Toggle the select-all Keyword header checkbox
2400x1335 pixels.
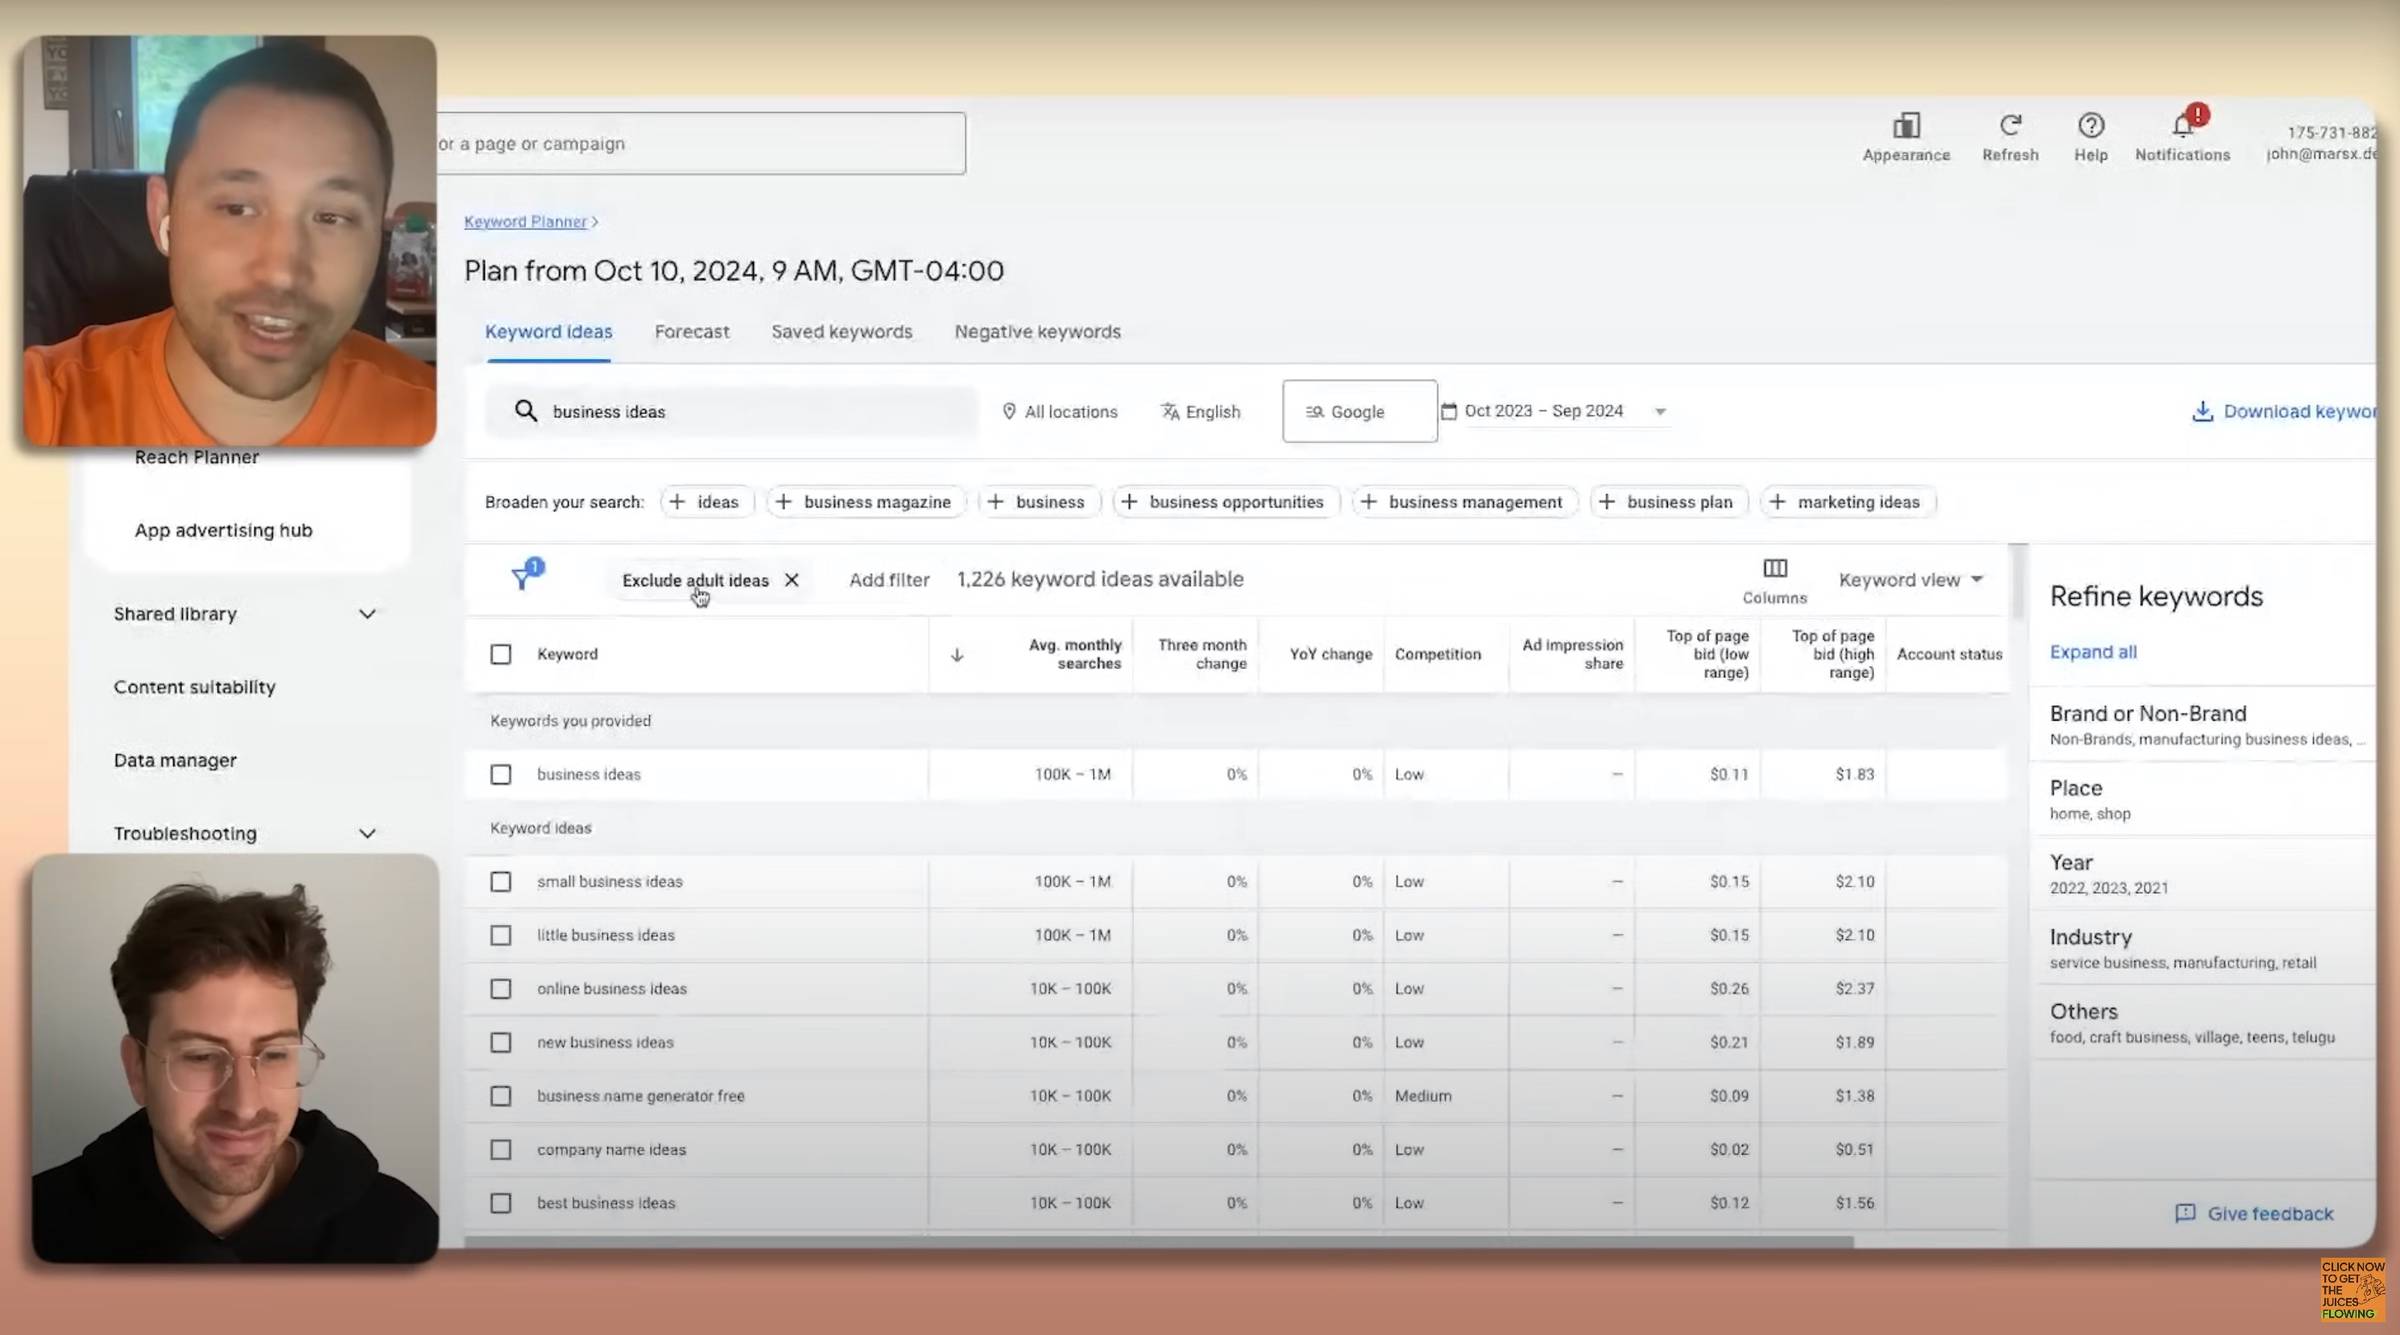tap(501, 655)
